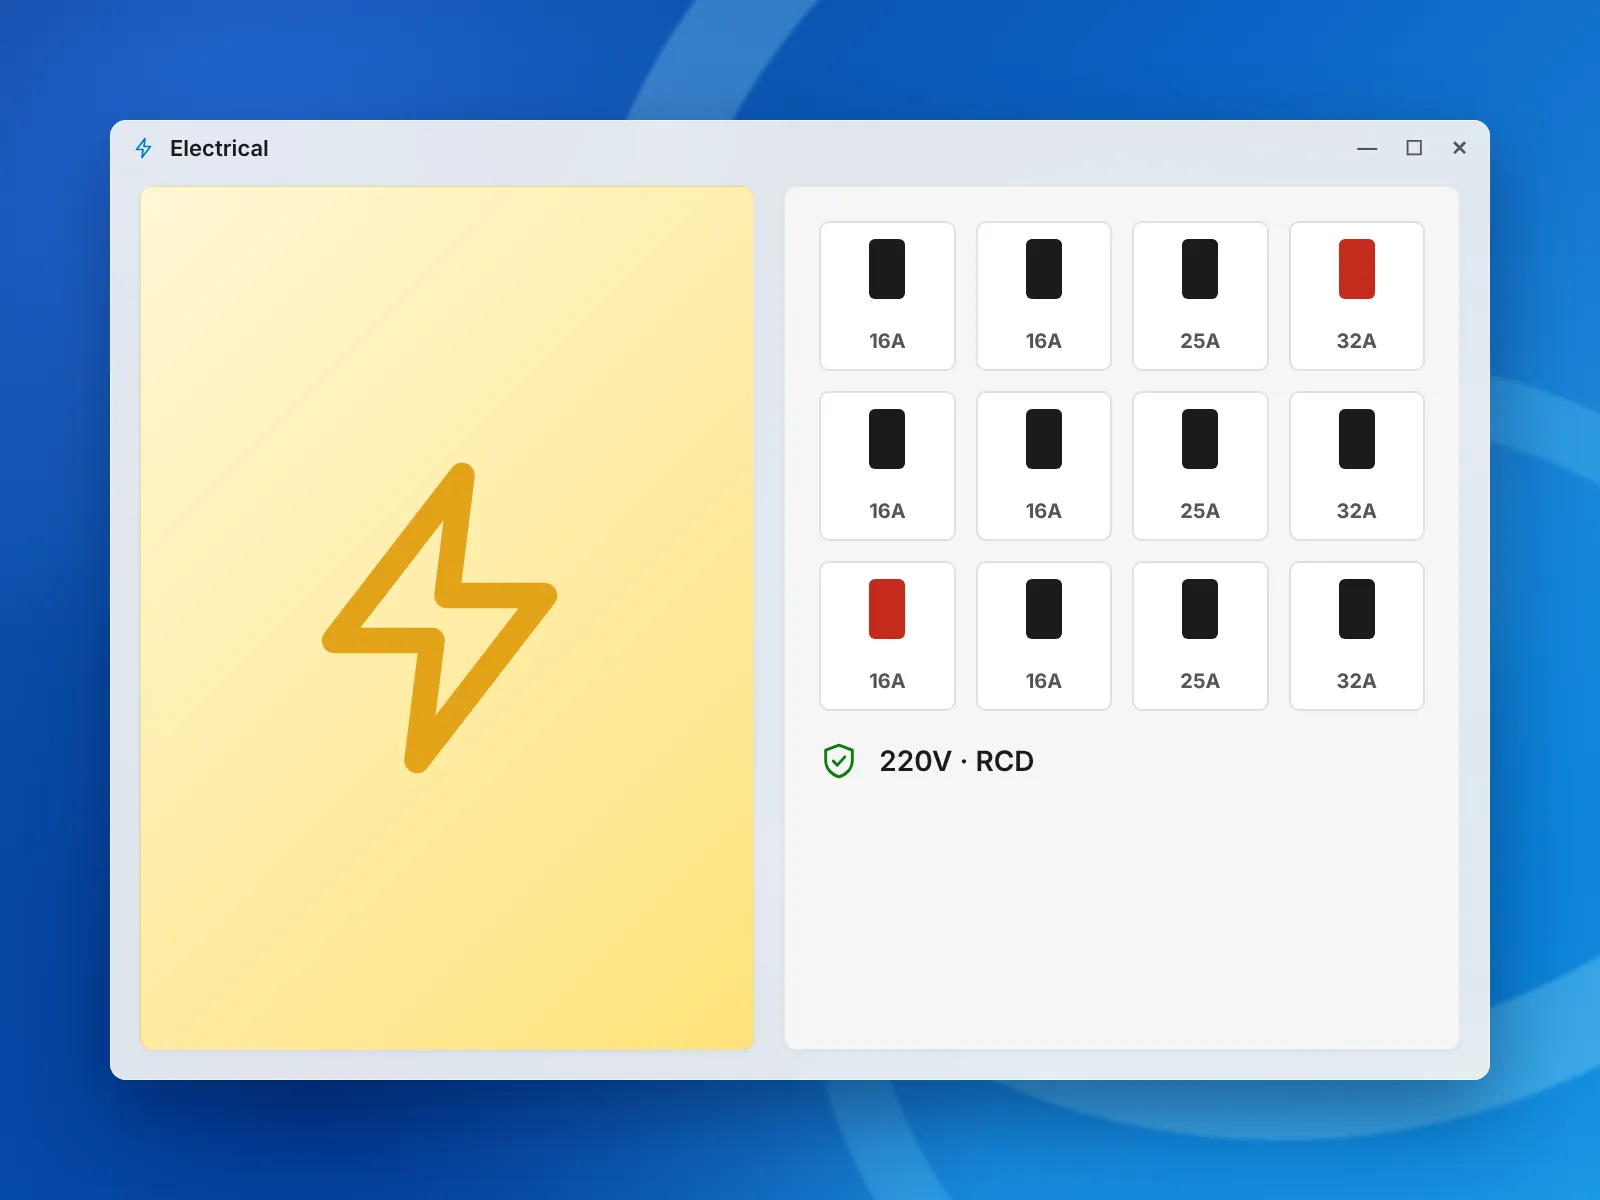Screen dimensions: 1600x1200
Task: Click the green shield check icon
Action: (x=839, y=761)
